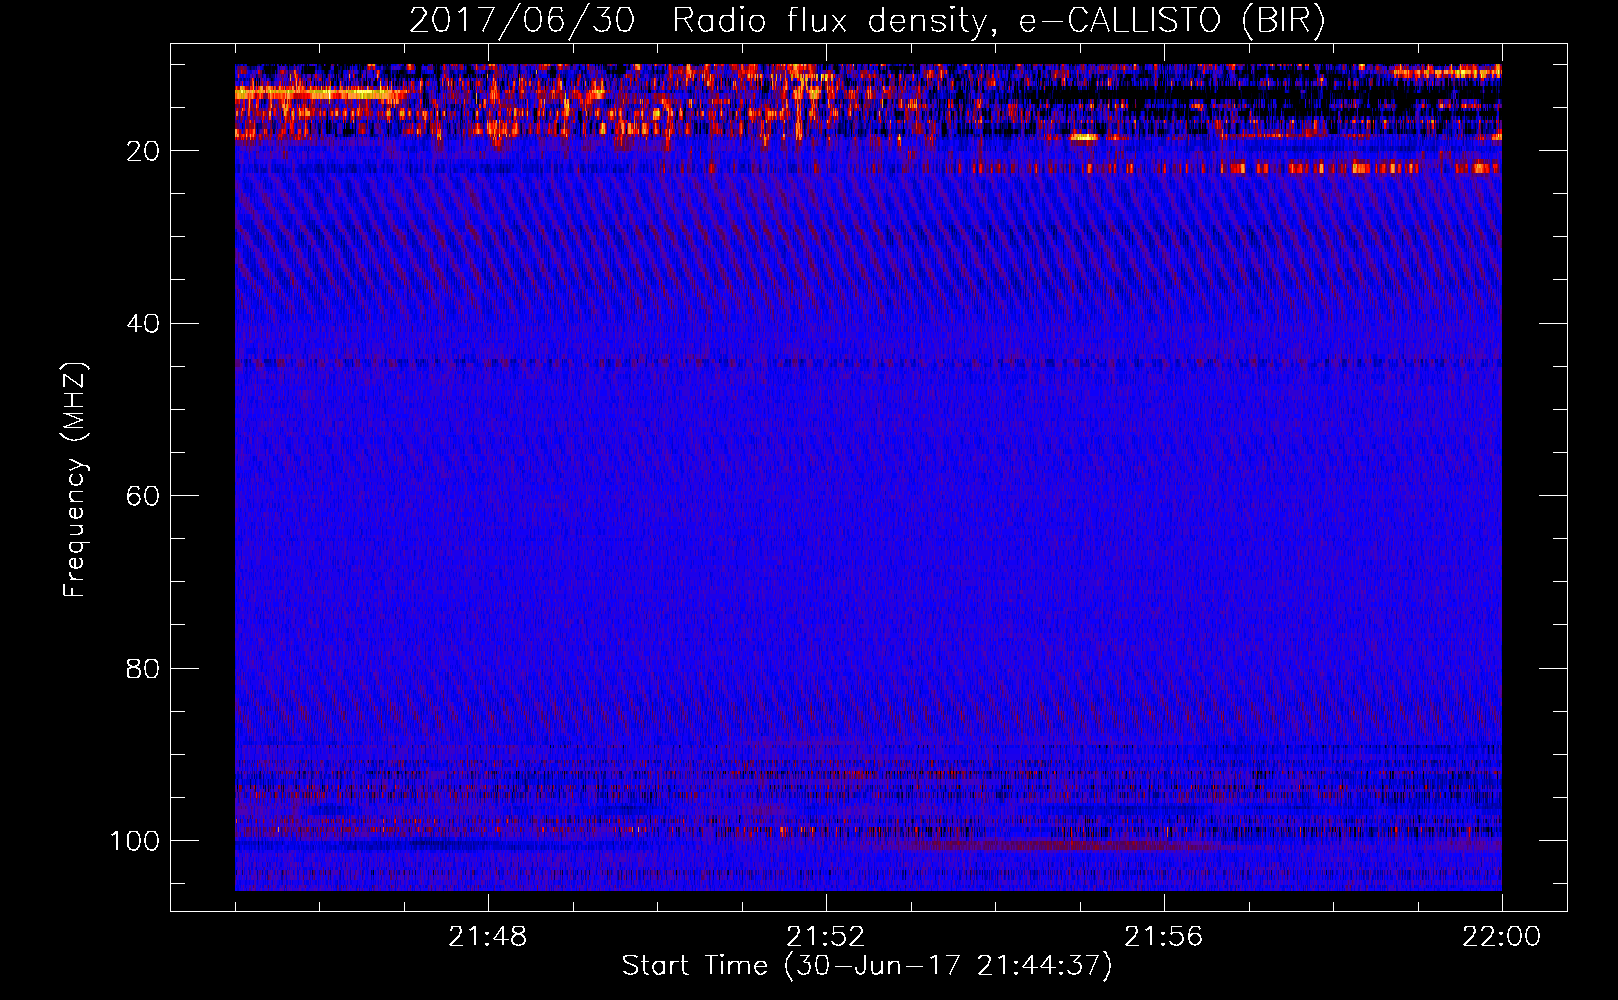The height and width of the screenshot is (1000, 1618).
Task: Click the 21:52 time tick label
Action: coord(826,937)
